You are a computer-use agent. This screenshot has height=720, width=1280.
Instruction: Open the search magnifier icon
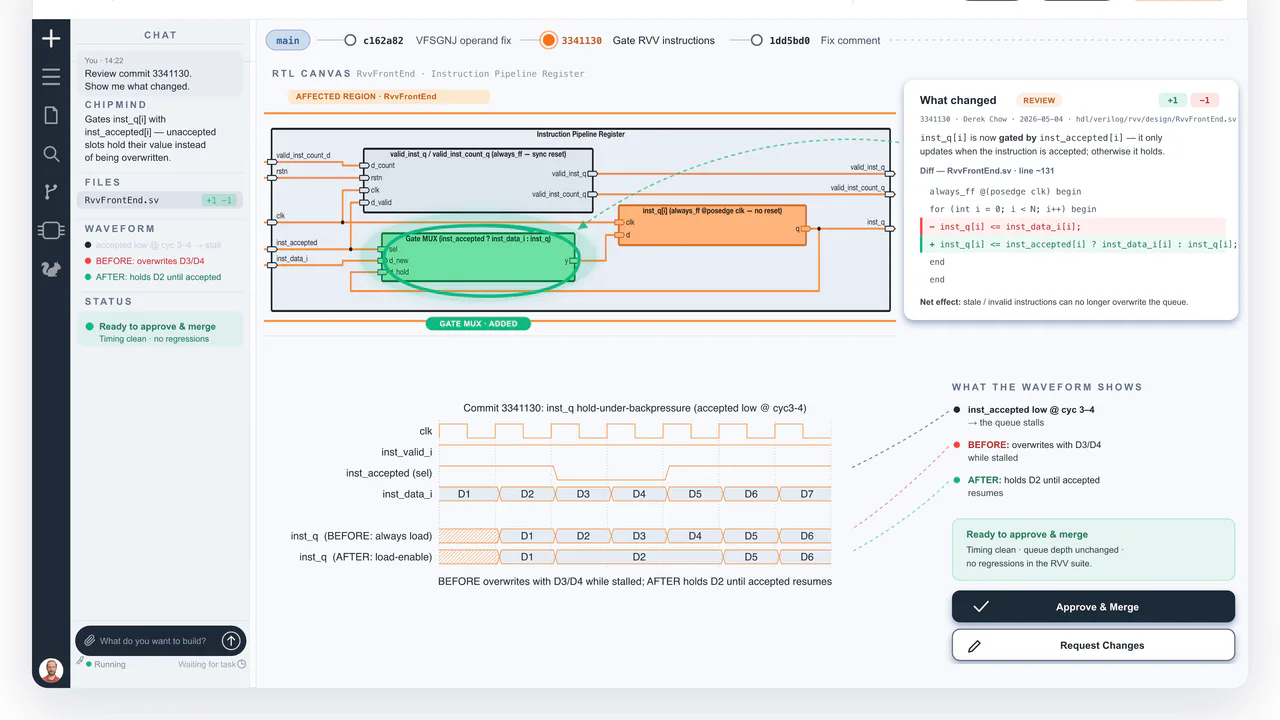click(x=51, y=154)
